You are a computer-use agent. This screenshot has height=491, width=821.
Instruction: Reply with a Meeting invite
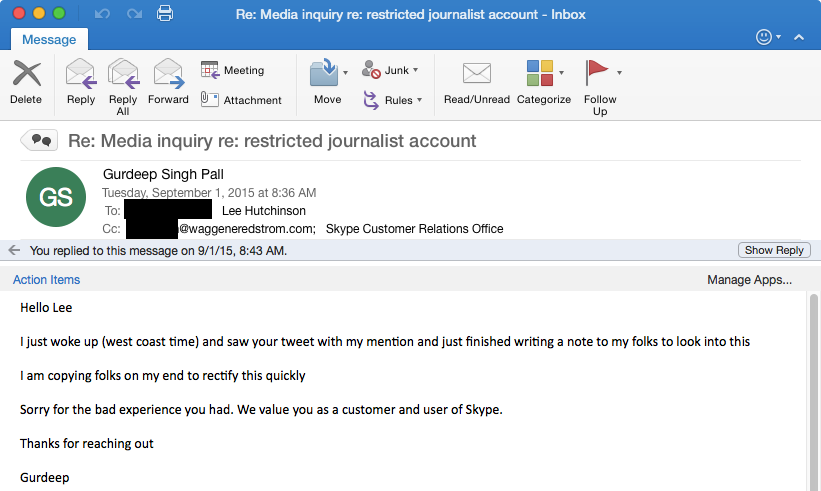click(232, 70)
